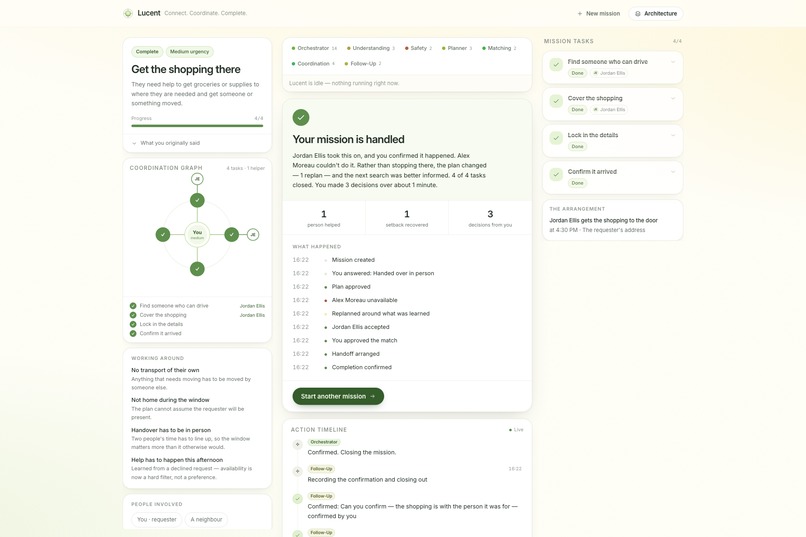Viewport: 806px width, 537px height.
Task: Click Jordan Ellis tag on Find someone who can drive card
Action: pyautogui.click(x=609, y=73)
